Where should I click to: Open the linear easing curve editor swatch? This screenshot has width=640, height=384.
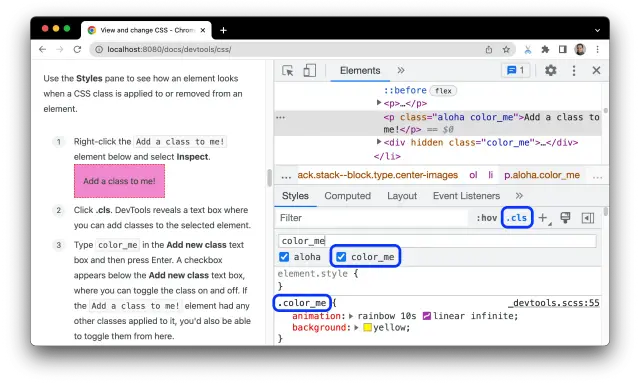click(427, 316)
